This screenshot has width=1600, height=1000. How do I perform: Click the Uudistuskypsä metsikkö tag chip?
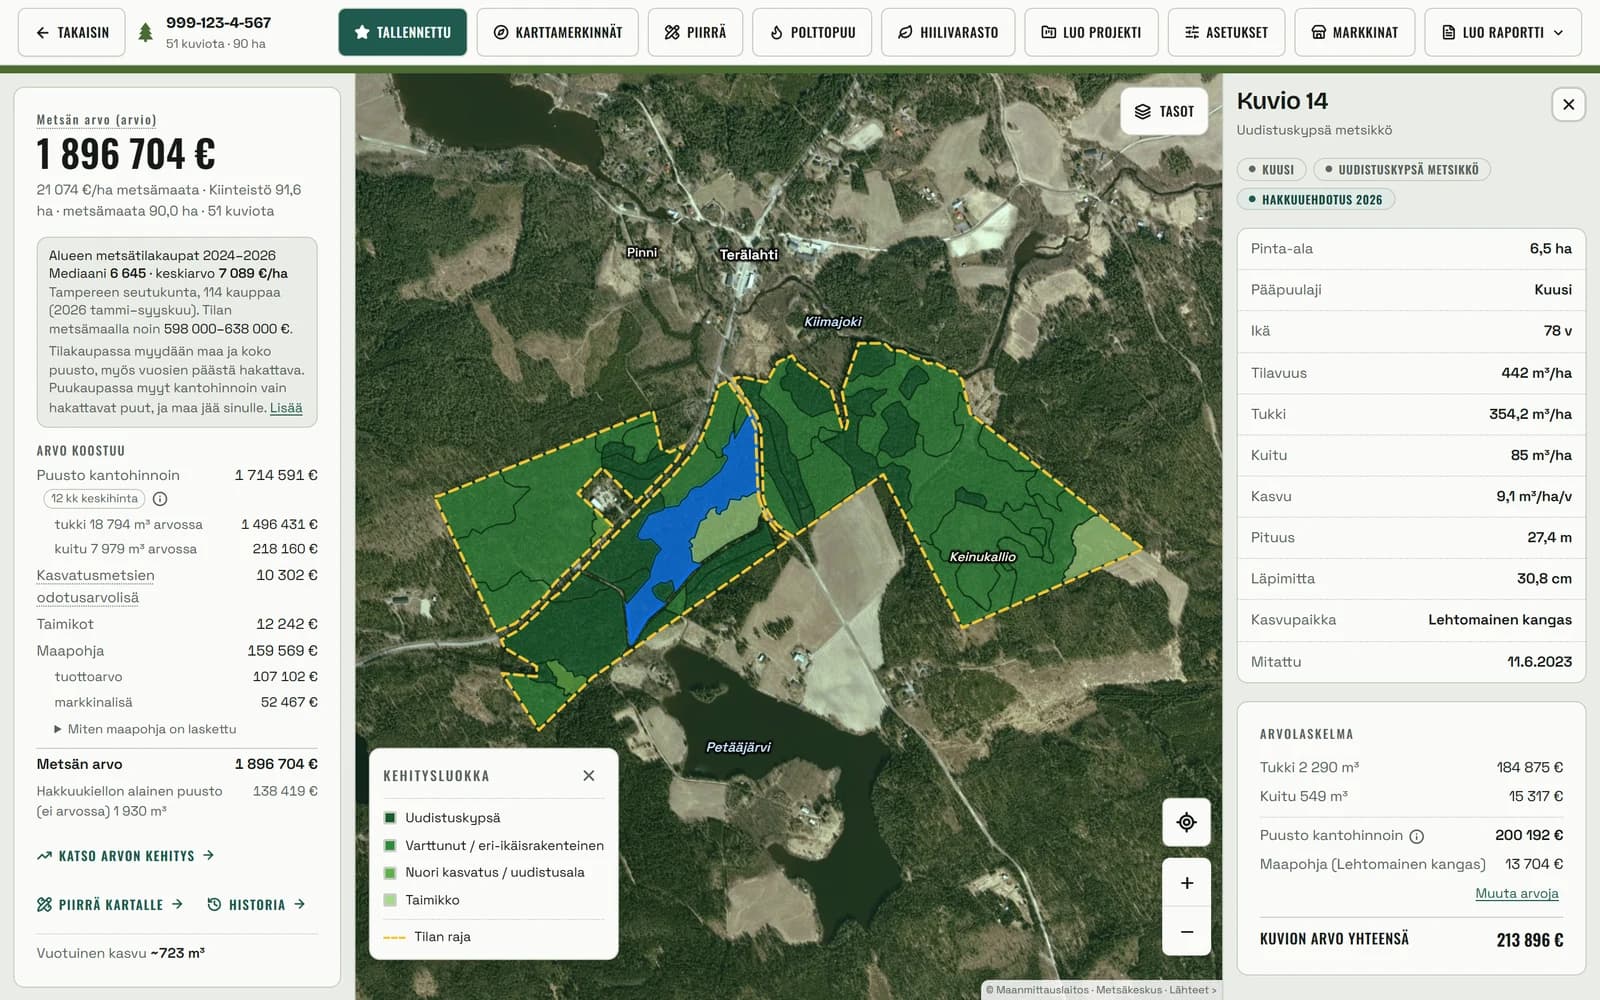1401,169
